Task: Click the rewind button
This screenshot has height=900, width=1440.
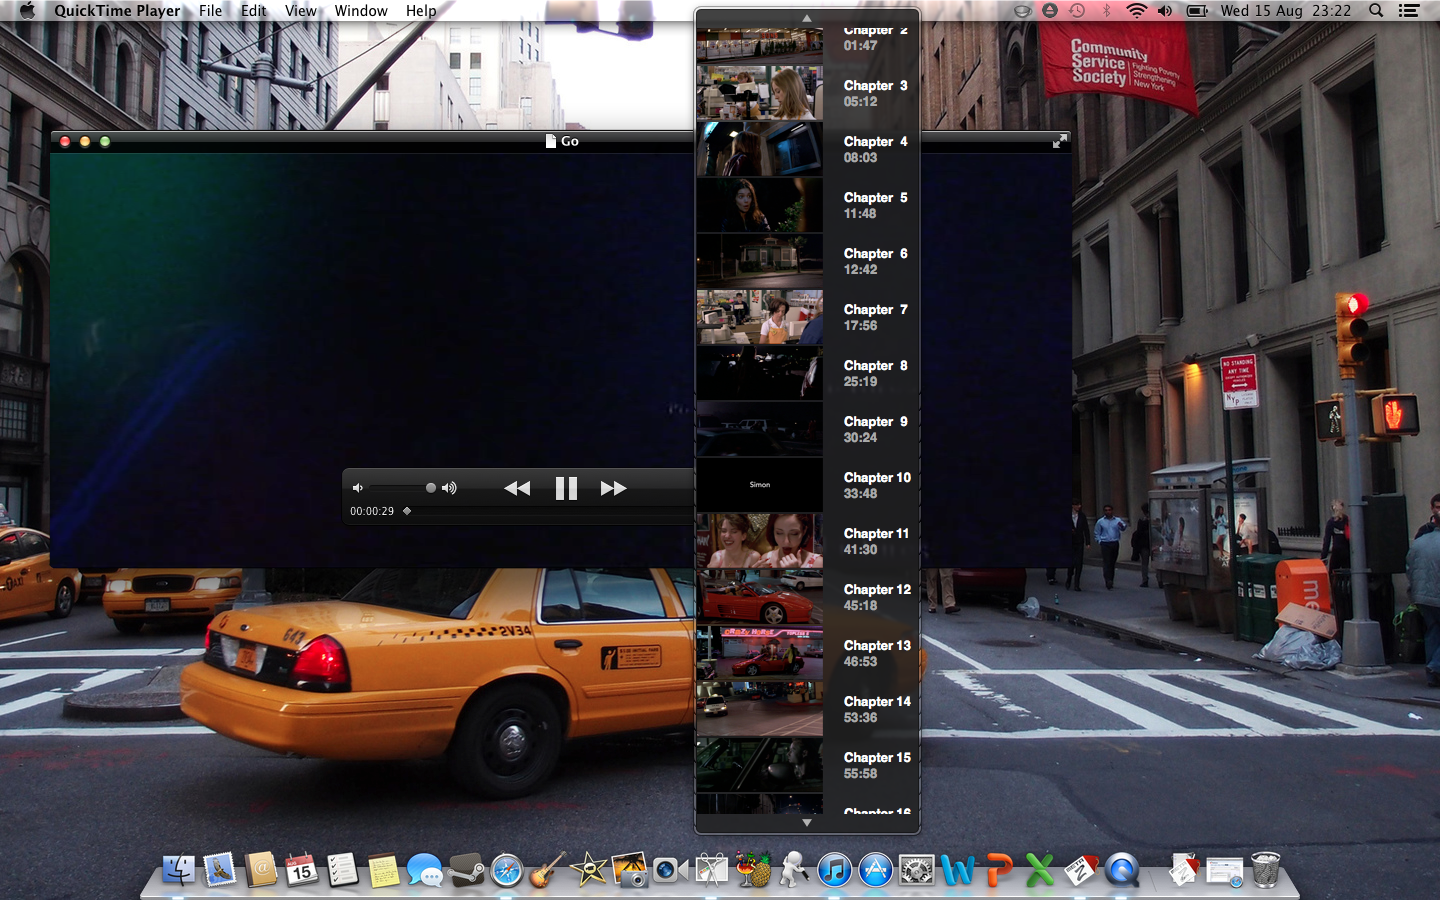Action: [517, 488]
